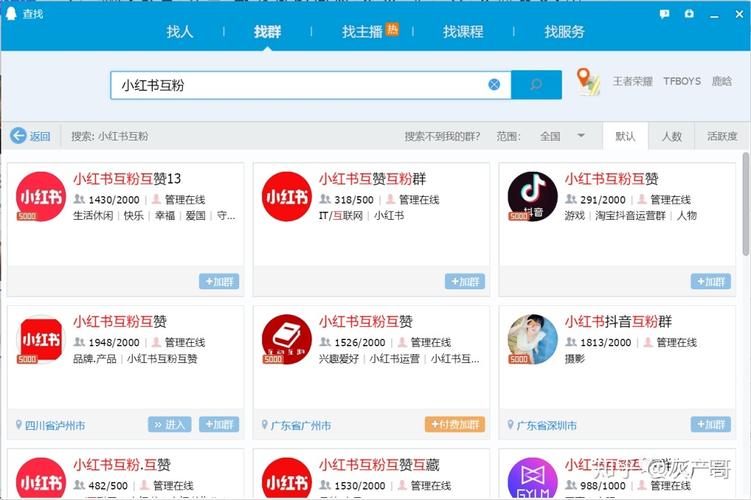Join group 小红书互粉互赞13 with 加群
751x500 pixels.
pos(219,282)
